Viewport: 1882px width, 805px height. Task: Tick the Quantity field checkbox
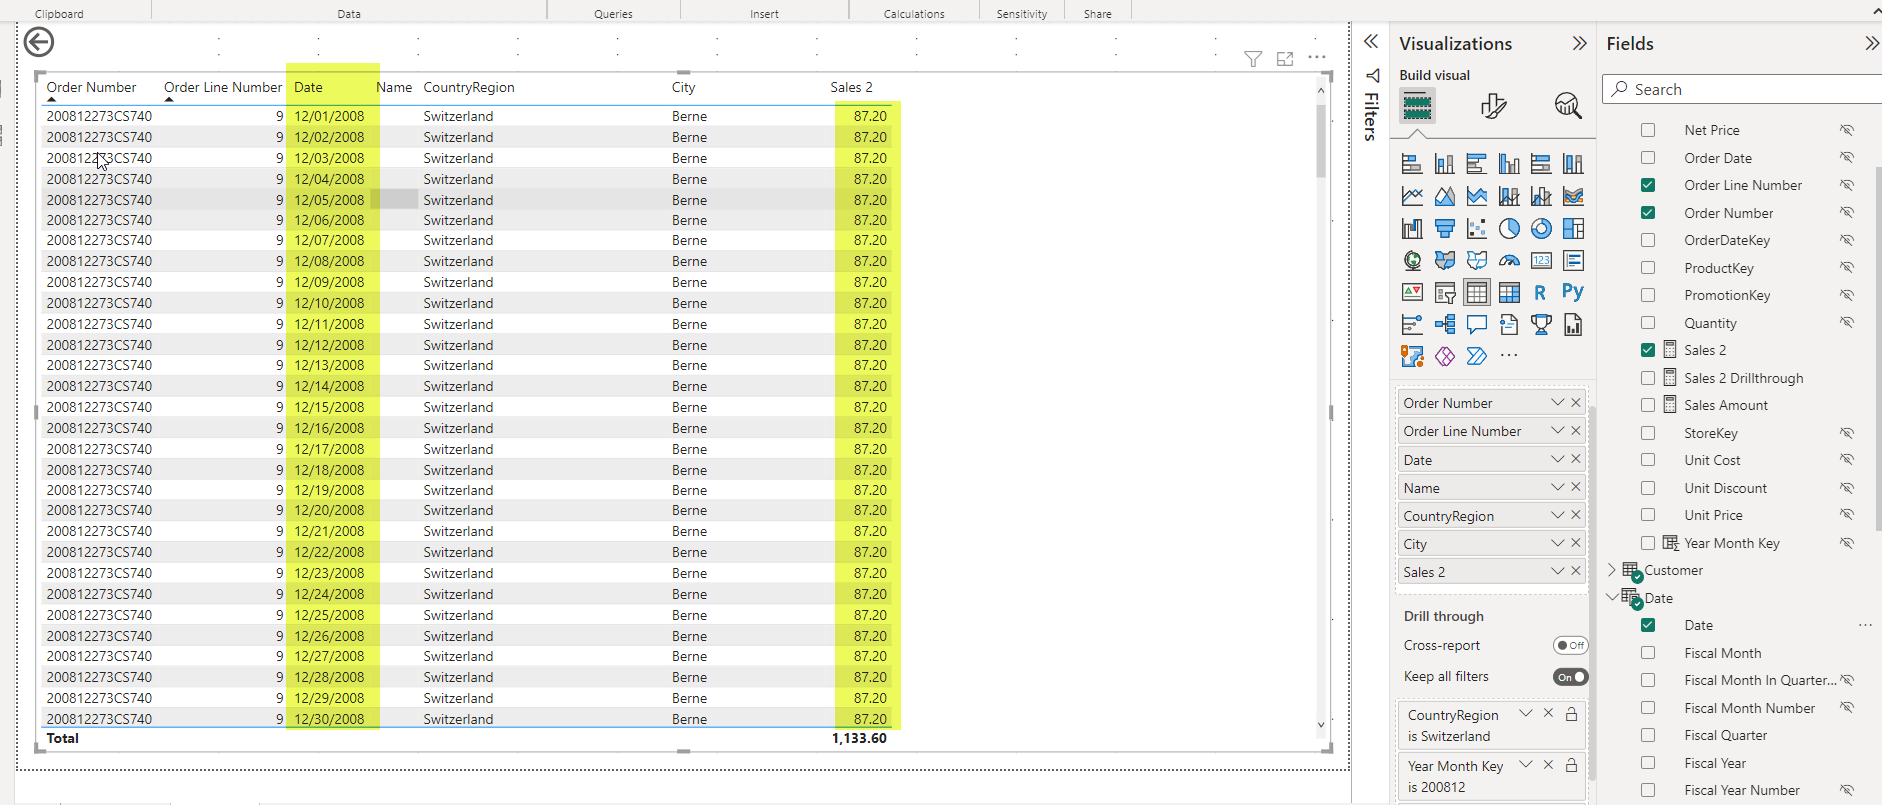pyautogui.click(x=1648, y=323)
